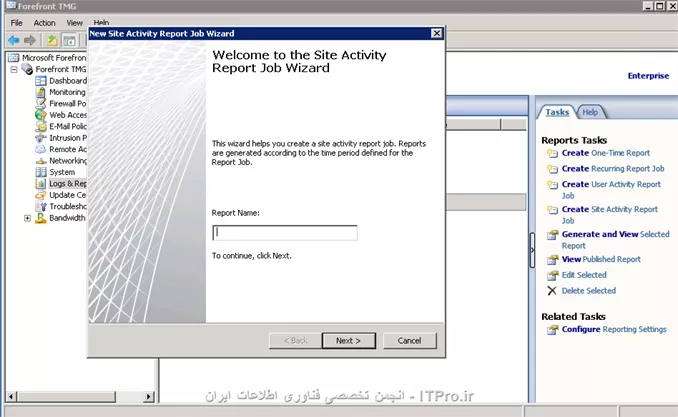Click Generate and View Selected Report icon
This screenshot has width=678, height=417.
(552, 235)
